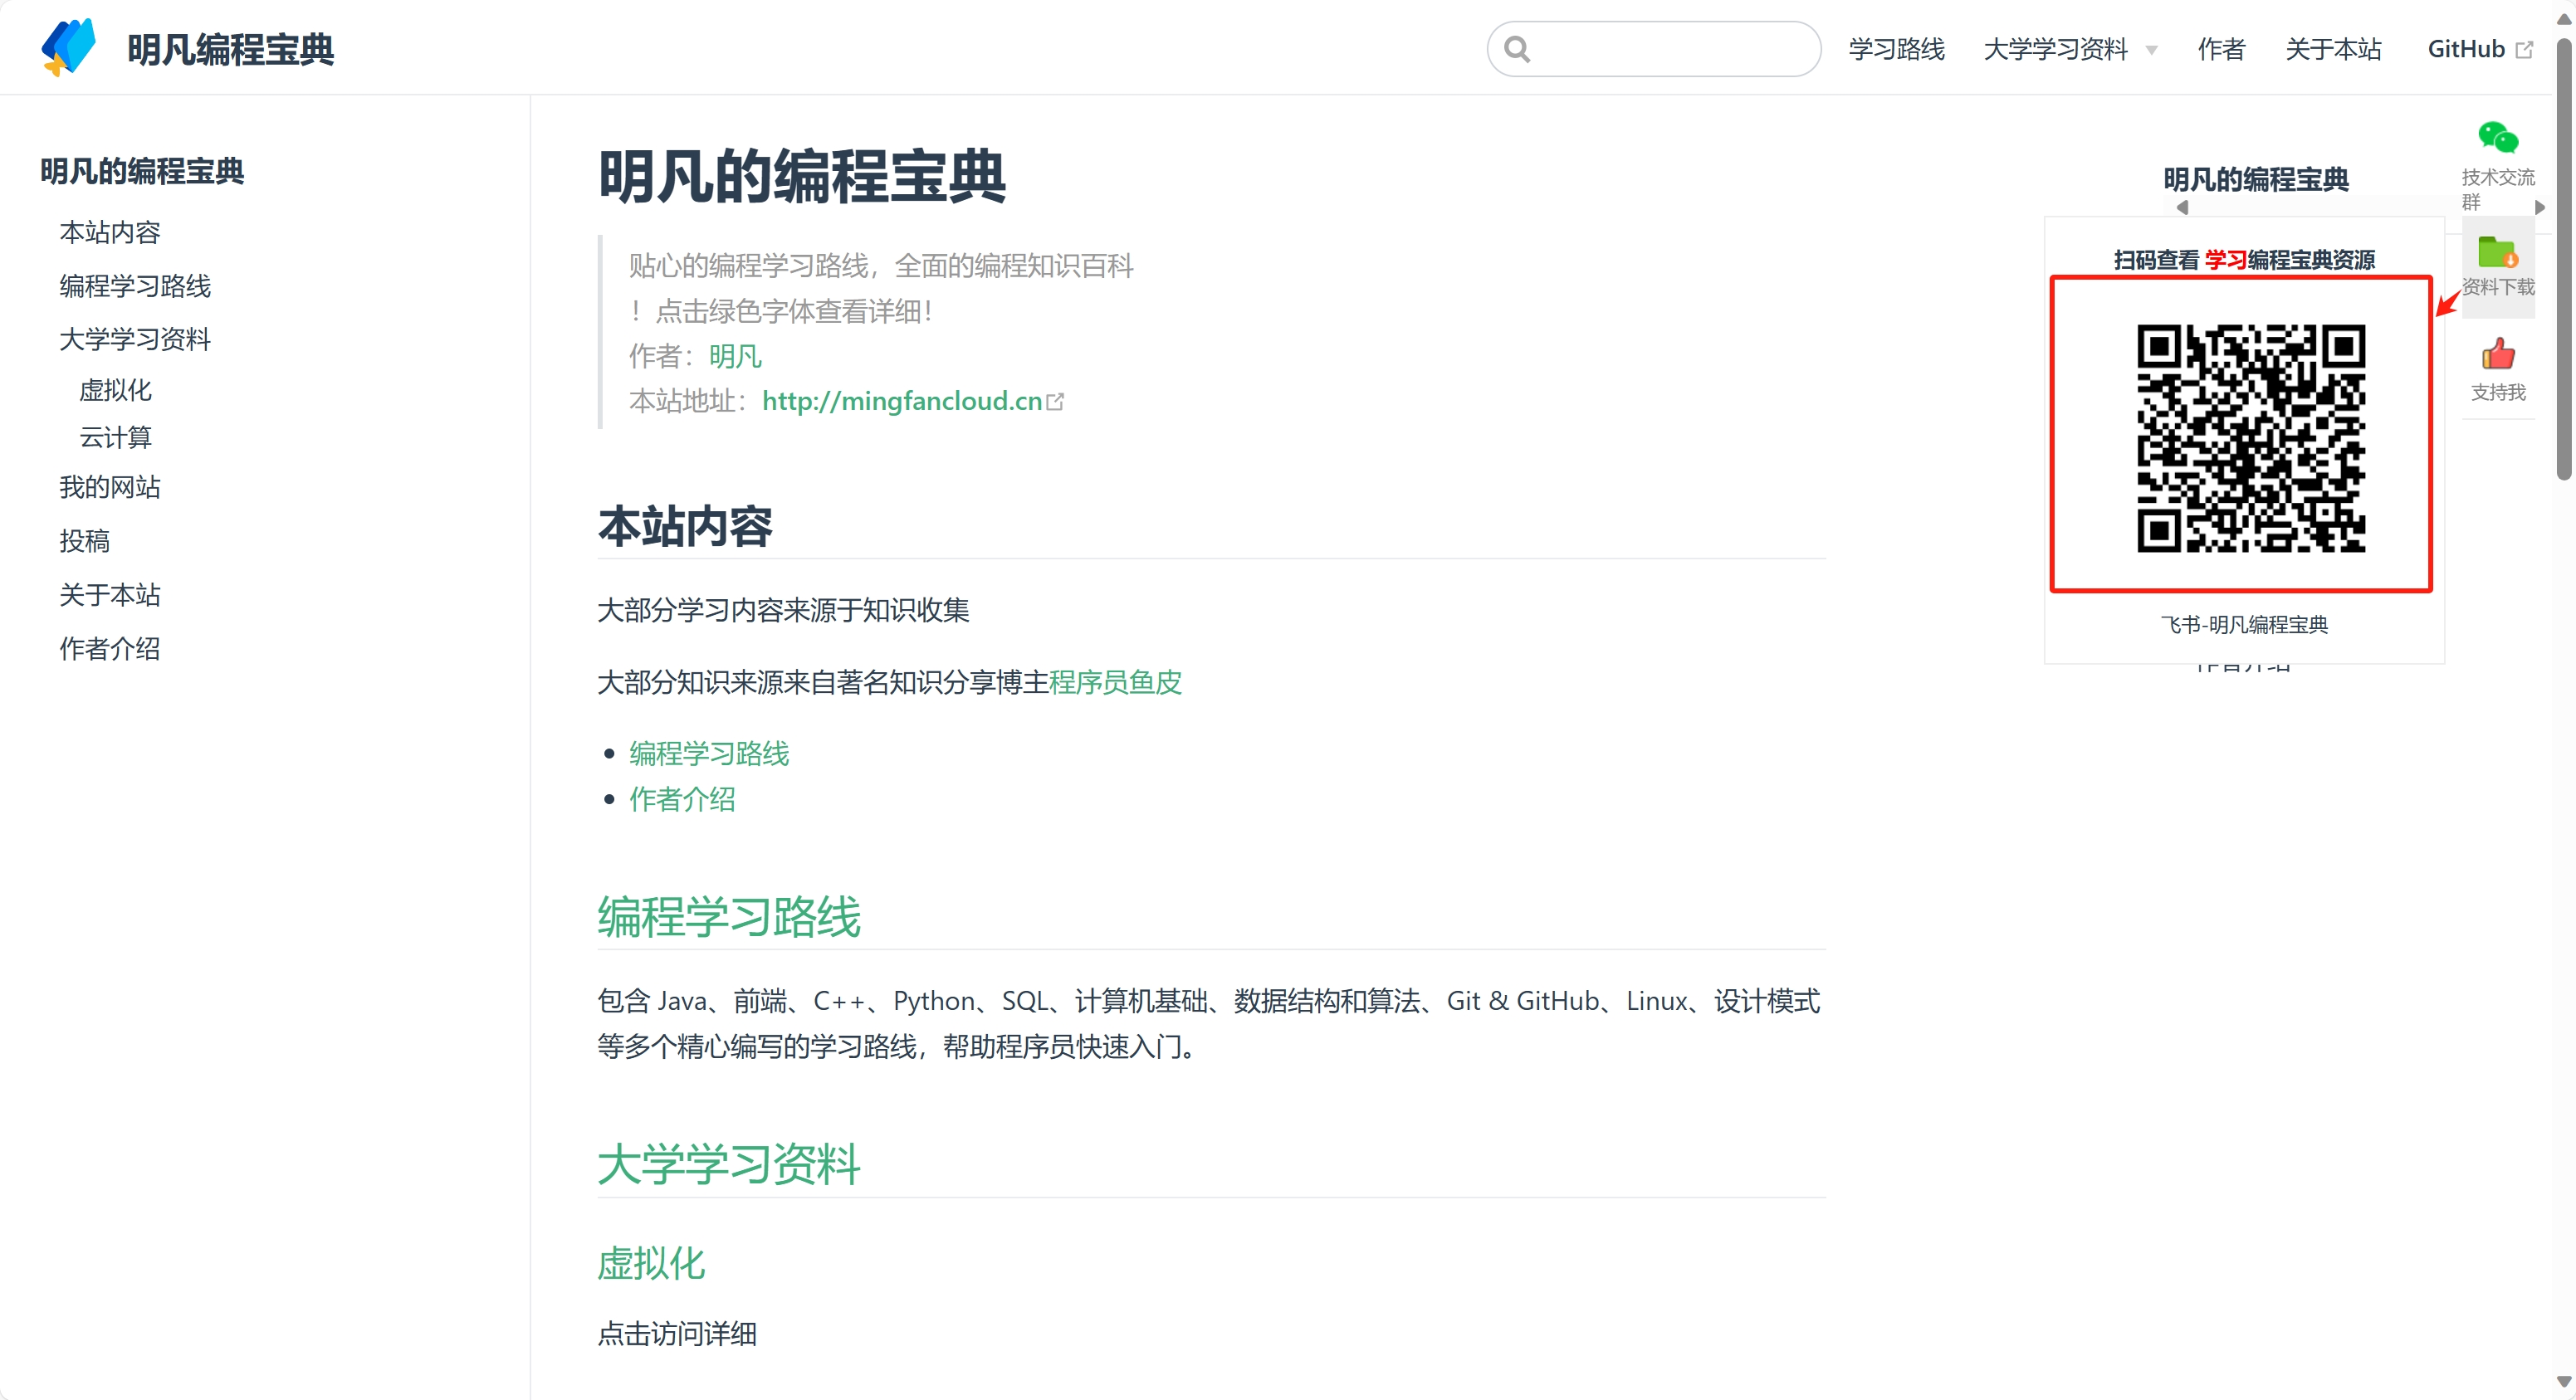Viewport: 2576px width, 1400px height.
Task: Click the thumbs-up 支持我 icon
Action: pyautogui.click(x=2497, y=355)
